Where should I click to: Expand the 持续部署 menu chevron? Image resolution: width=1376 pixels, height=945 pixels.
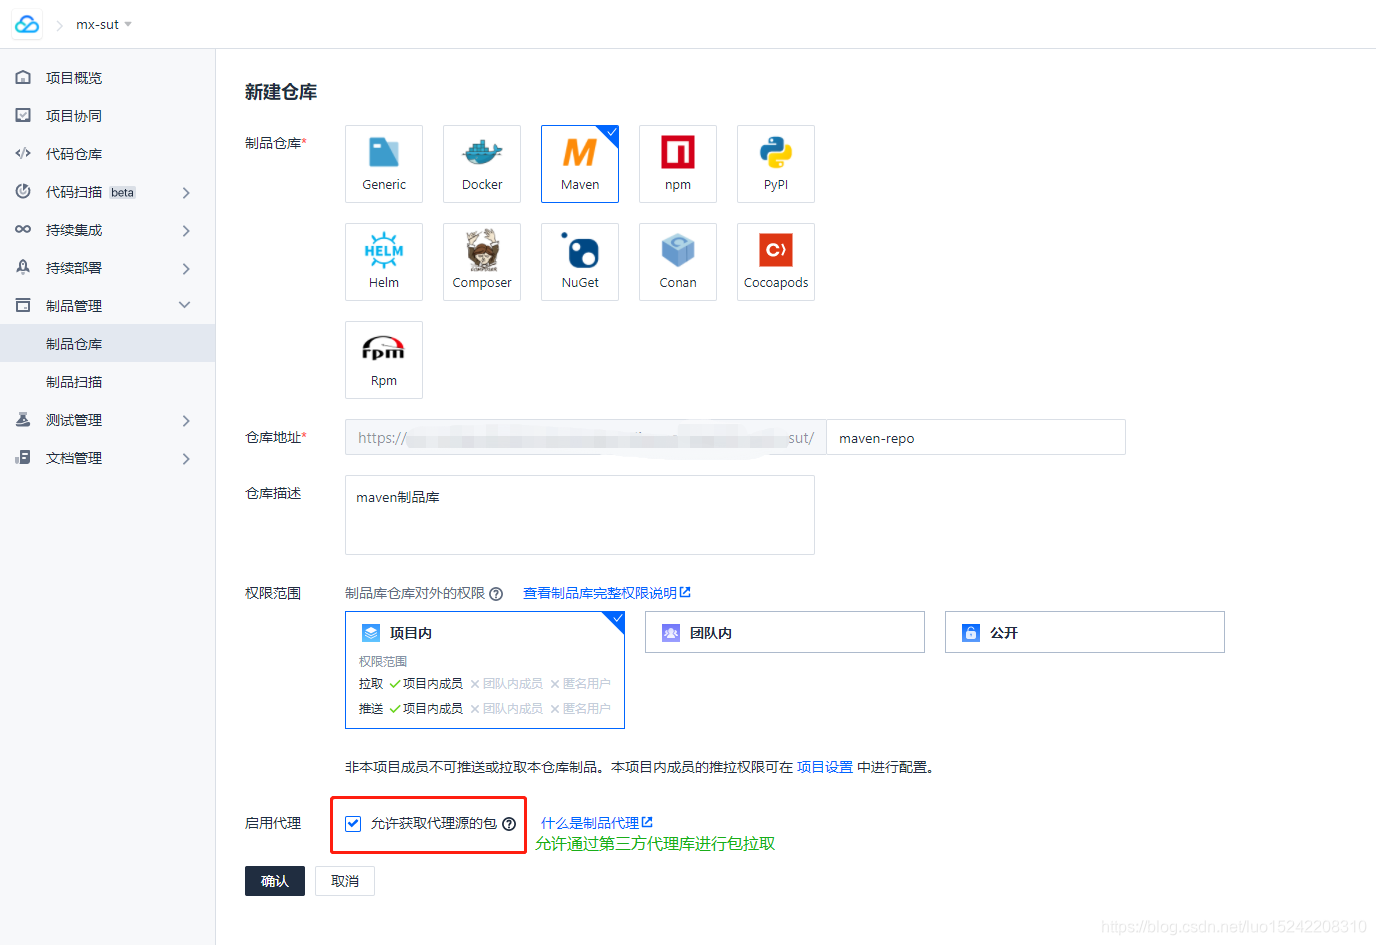(186, 268)
